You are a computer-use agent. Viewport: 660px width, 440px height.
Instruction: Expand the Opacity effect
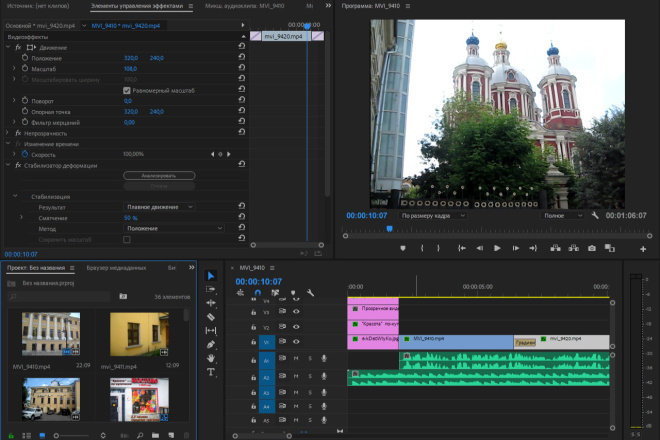coord(7,133)
